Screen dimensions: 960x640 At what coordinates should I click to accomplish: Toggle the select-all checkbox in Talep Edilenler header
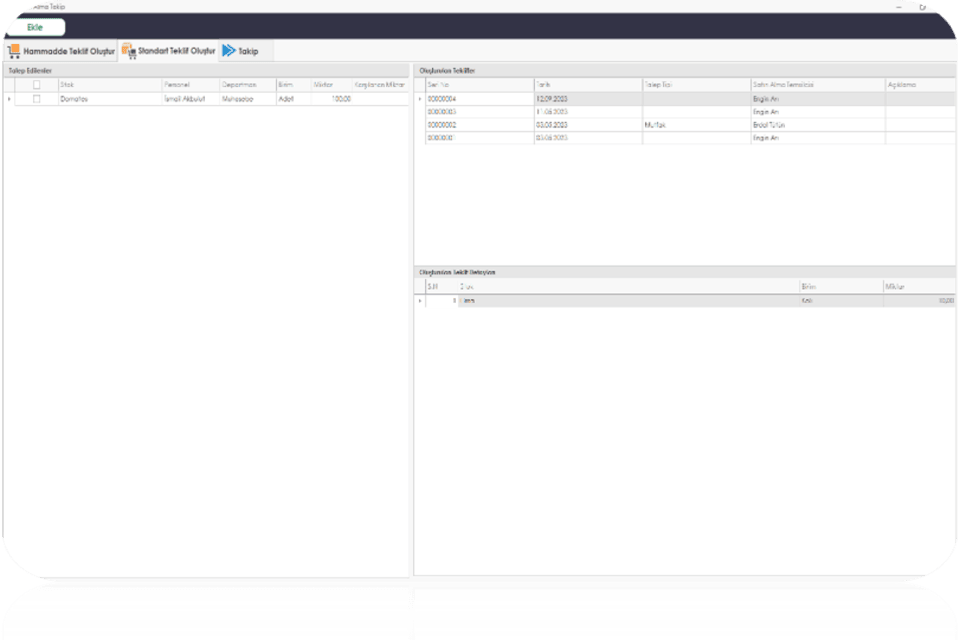point(37,85)
